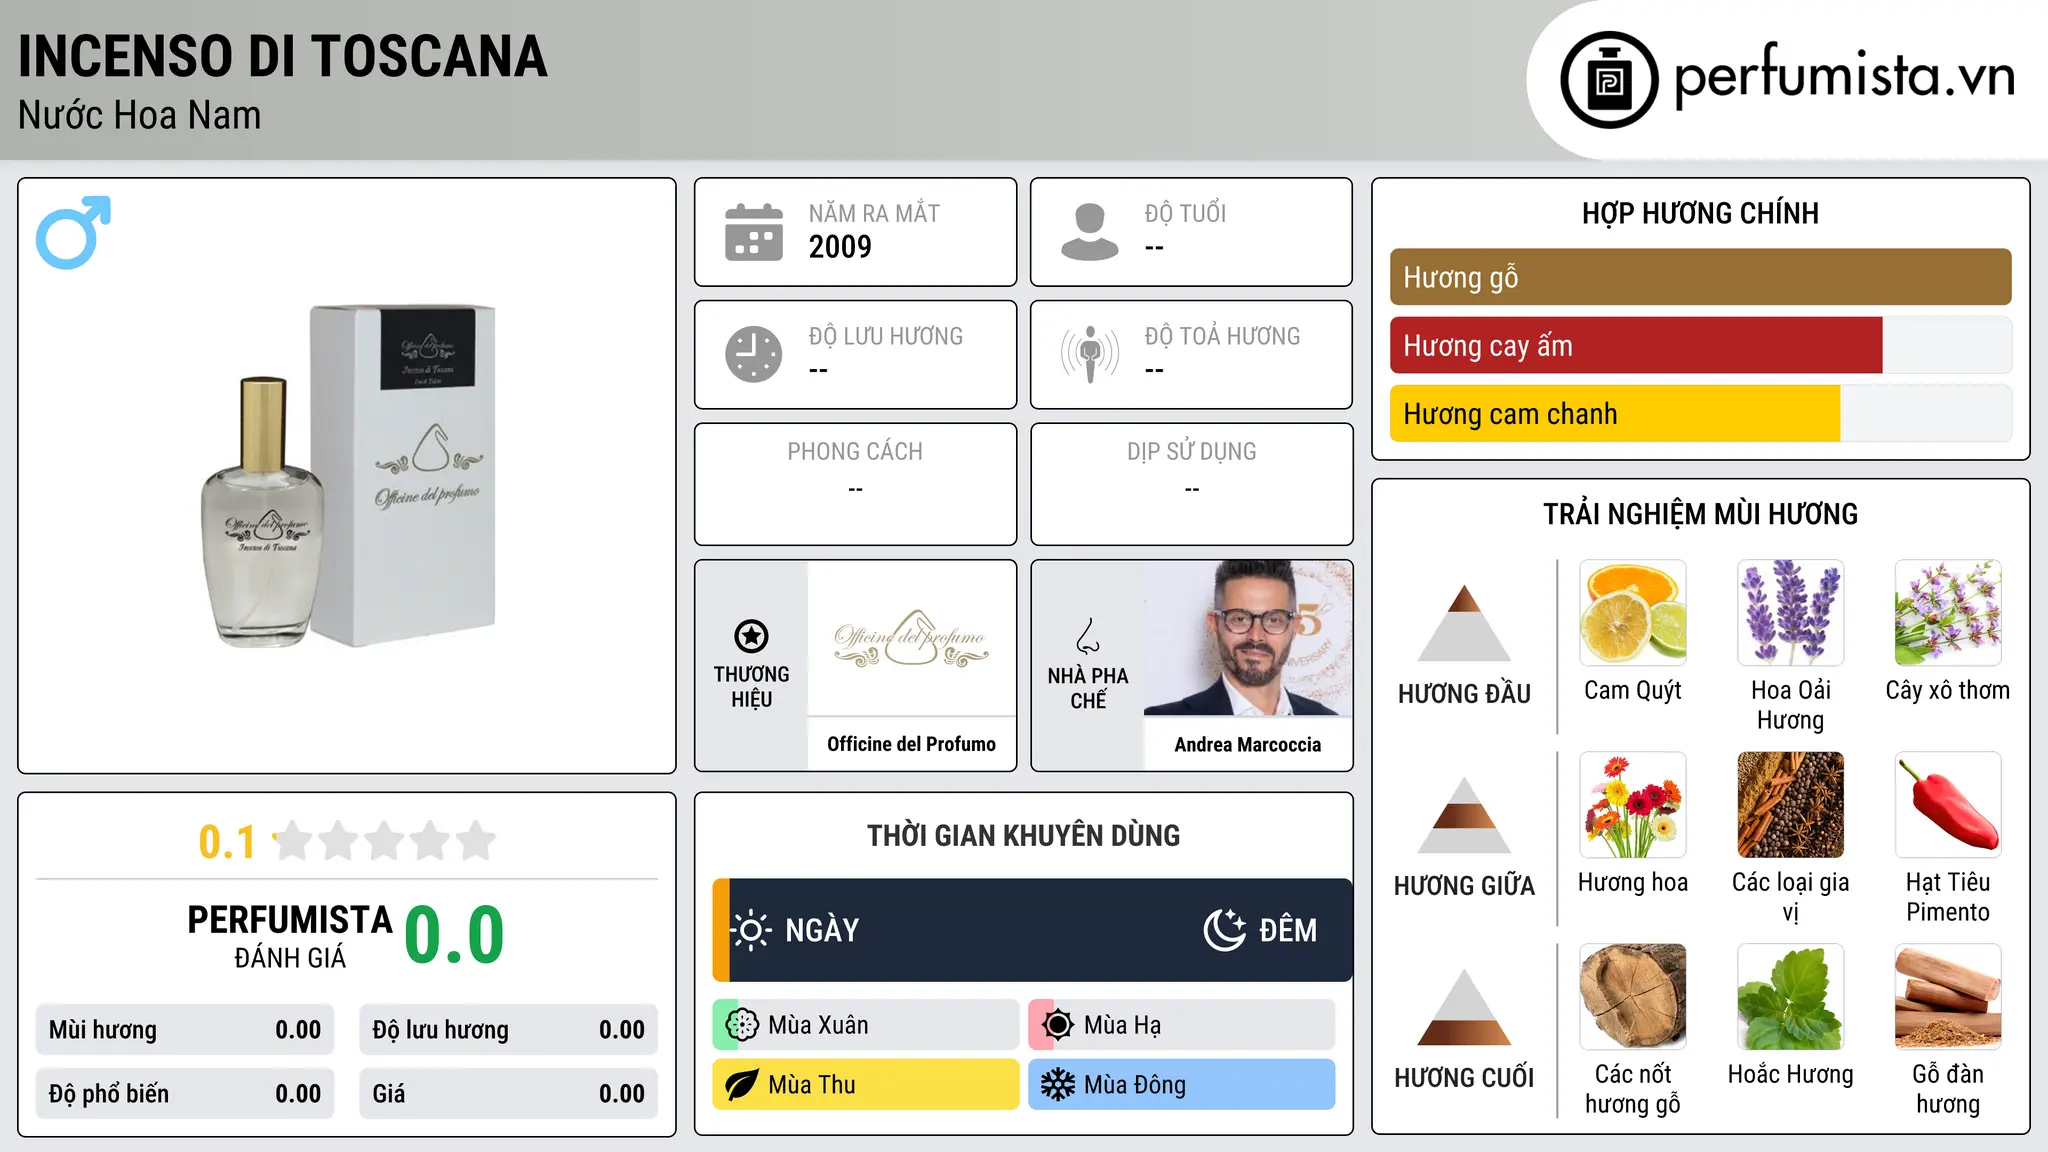
Task: Select the Mùa Thu season chip
Action: (865, 1085)
